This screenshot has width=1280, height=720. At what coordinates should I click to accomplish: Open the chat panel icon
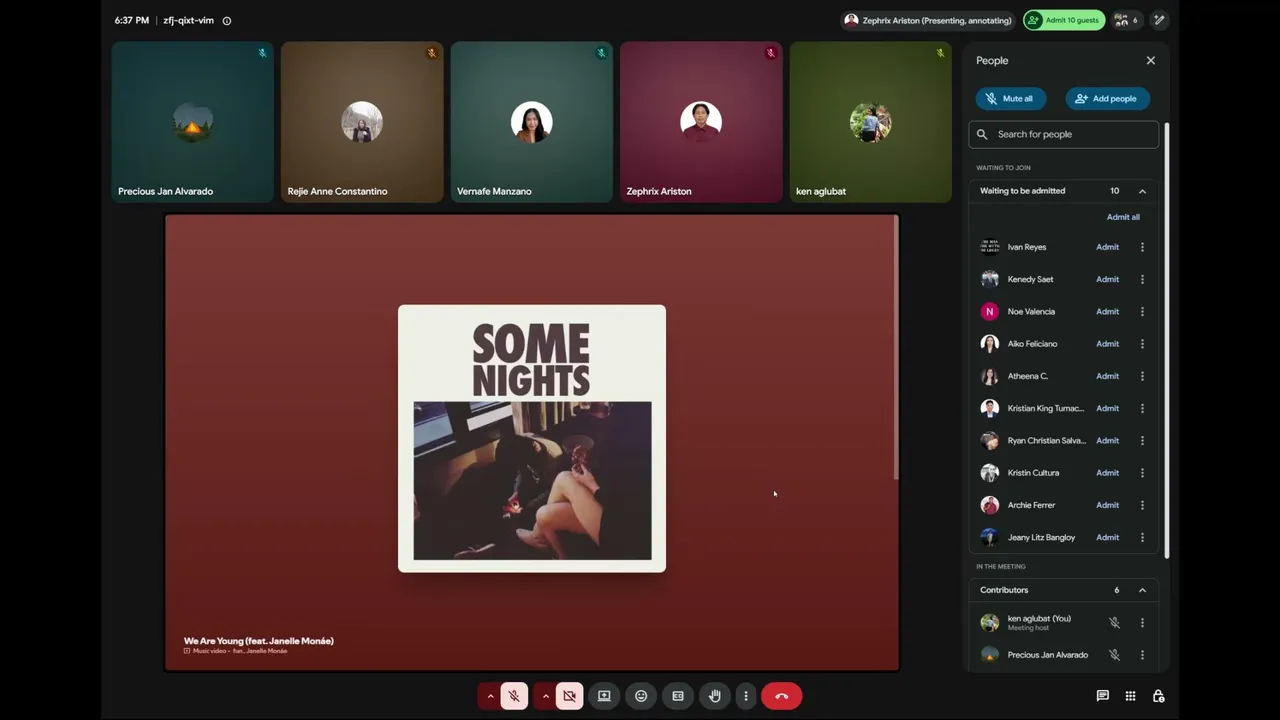point(1102,696)
